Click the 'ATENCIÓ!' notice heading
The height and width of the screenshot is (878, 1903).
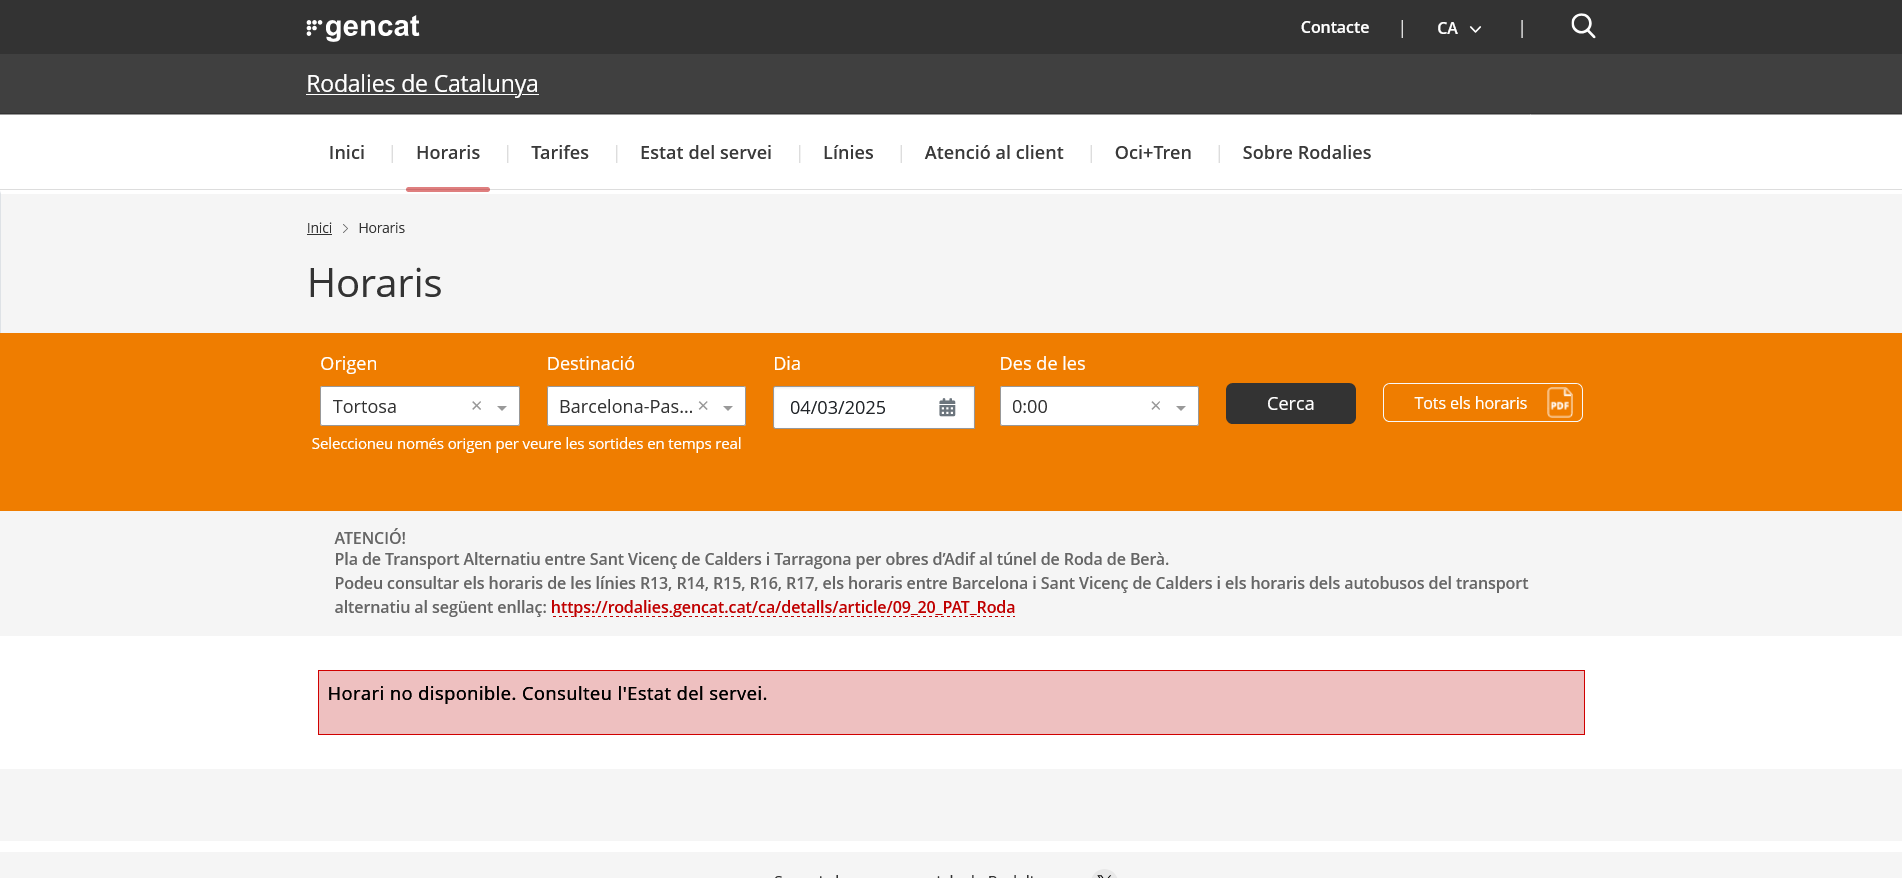pyautogui.click(x=370, y=538)
